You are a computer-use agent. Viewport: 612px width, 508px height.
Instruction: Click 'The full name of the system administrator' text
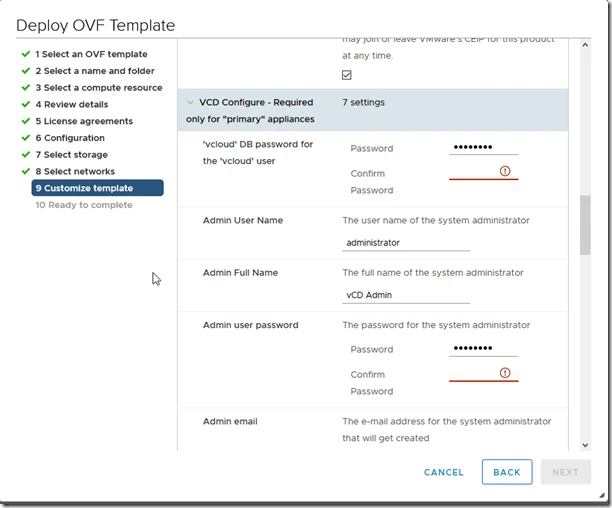pyautogui.click(x=433, y=273)
